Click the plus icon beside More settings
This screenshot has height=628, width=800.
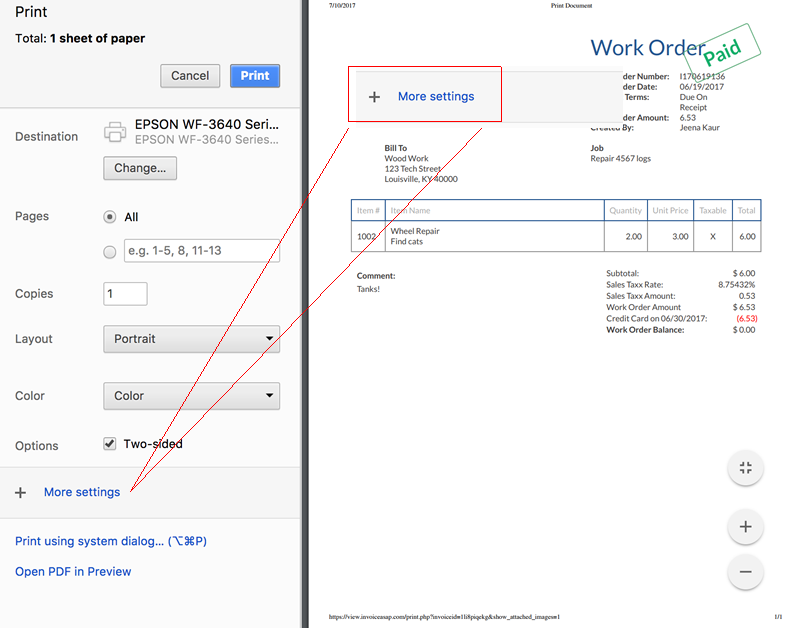pyautogui.click(x=20, y=492)
